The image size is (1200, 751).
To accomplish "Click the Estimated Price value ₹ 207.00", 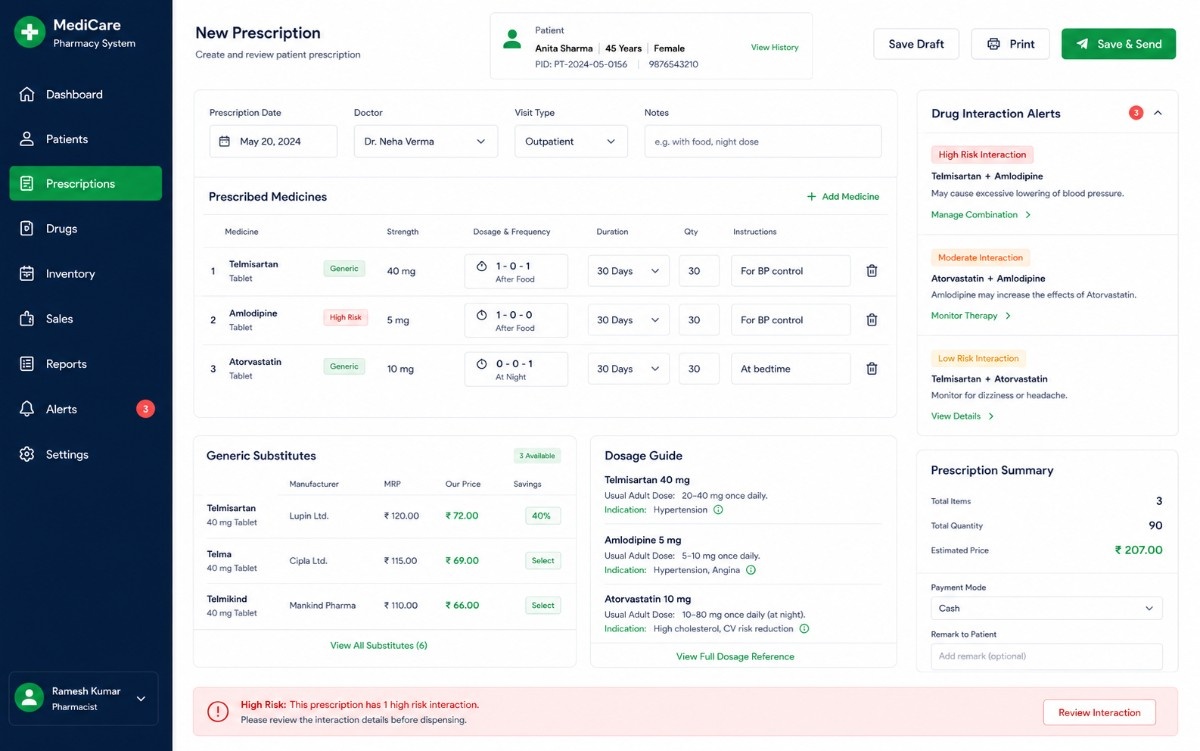I will [x=1139, y=550].
